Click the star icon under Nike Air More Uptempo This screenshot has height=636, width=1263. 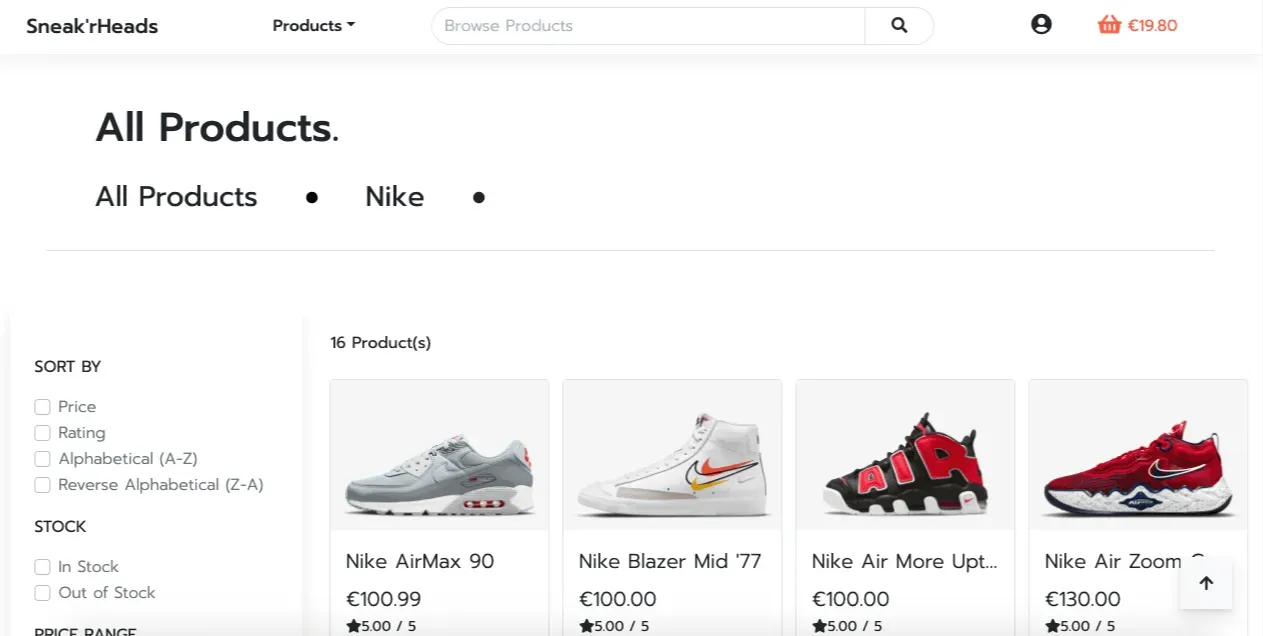pyautogui.click(x=819, y=626)
